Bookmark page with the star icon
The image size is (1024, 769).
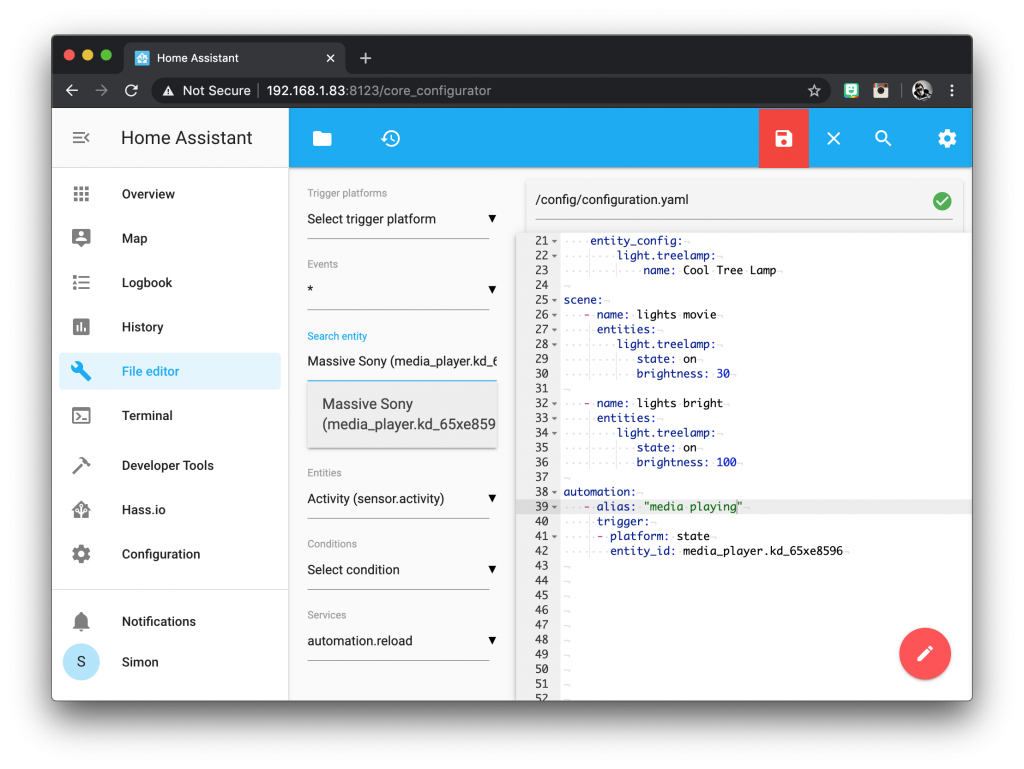(814, 91)
